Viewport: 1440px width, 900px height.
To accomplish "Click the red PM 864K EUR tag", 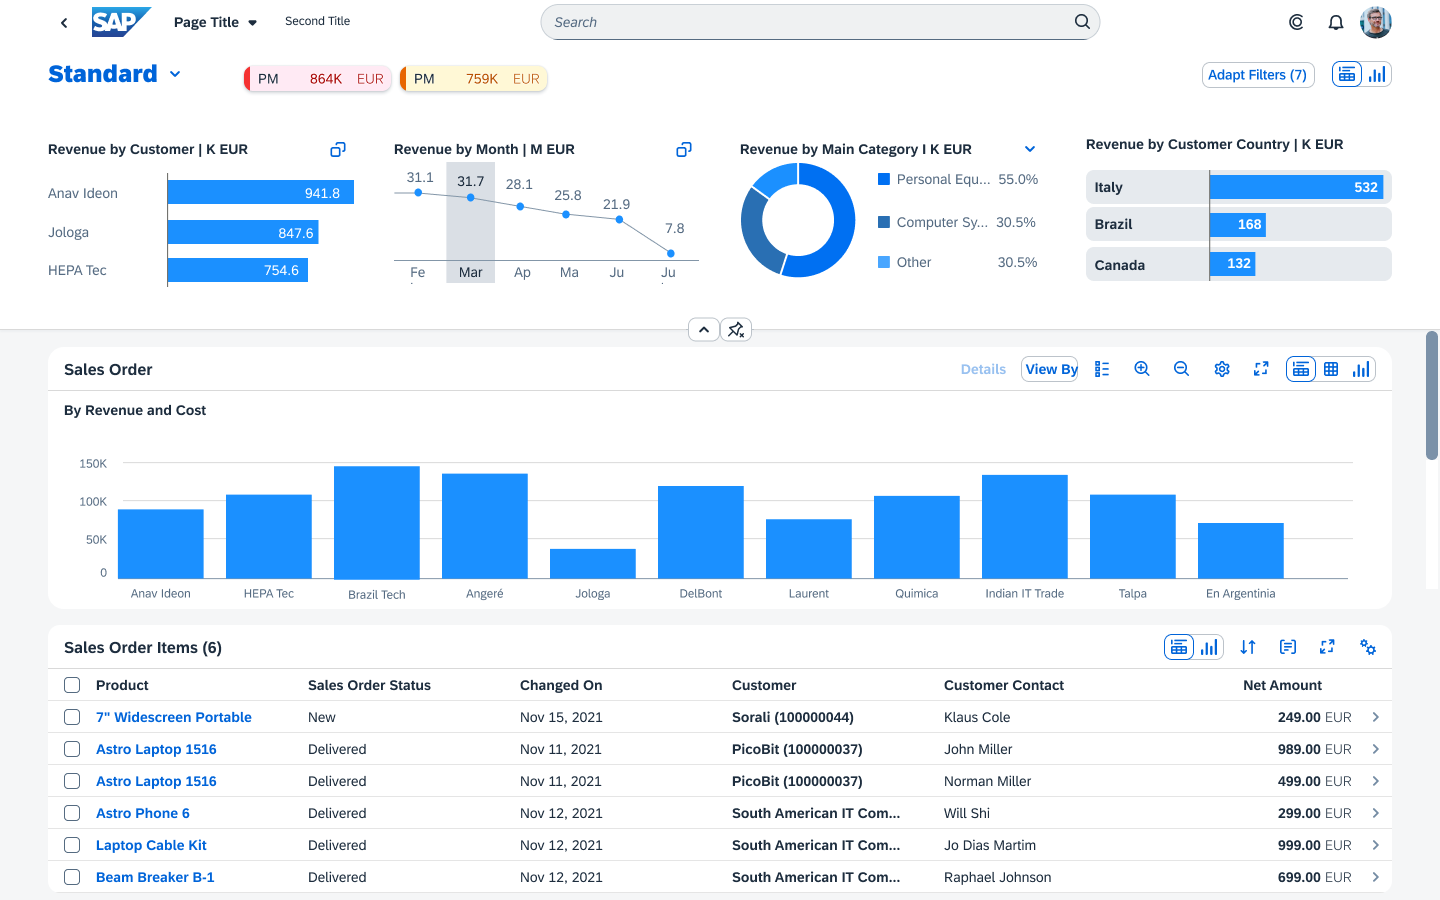I will tap(318, 79).
